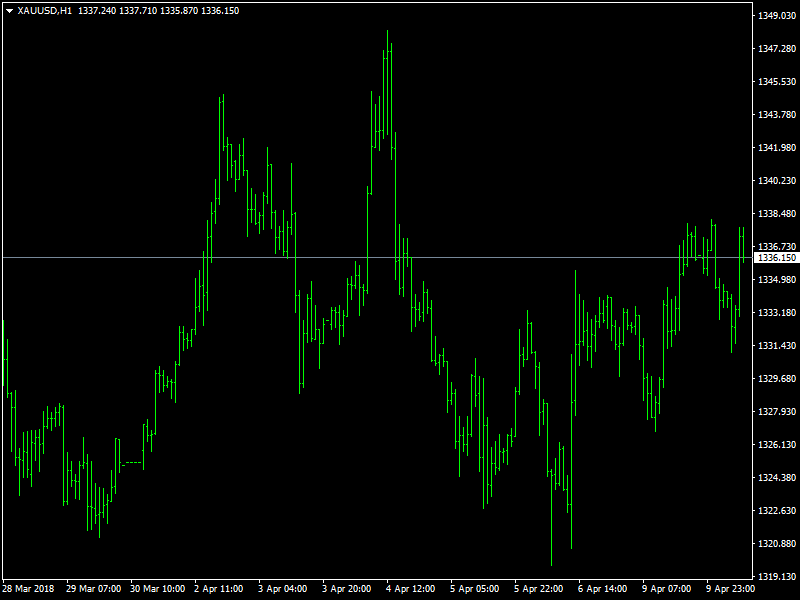Click the 1331.430 price axis label

[x=777, y=346]
